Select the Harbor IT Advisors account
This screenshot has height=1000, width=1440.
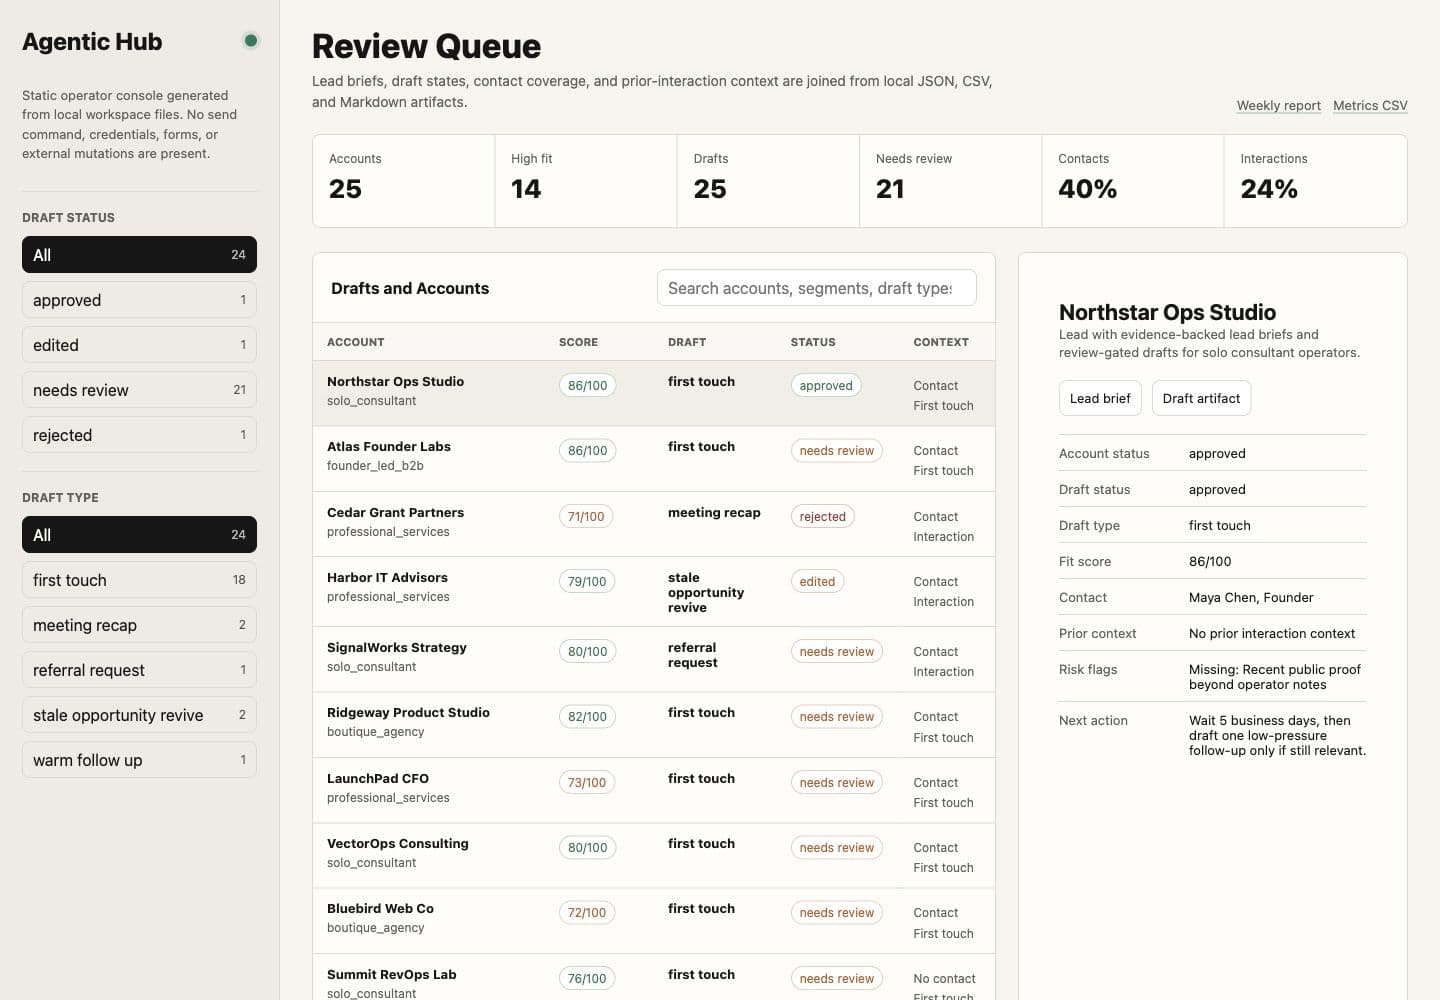[654, 592]
